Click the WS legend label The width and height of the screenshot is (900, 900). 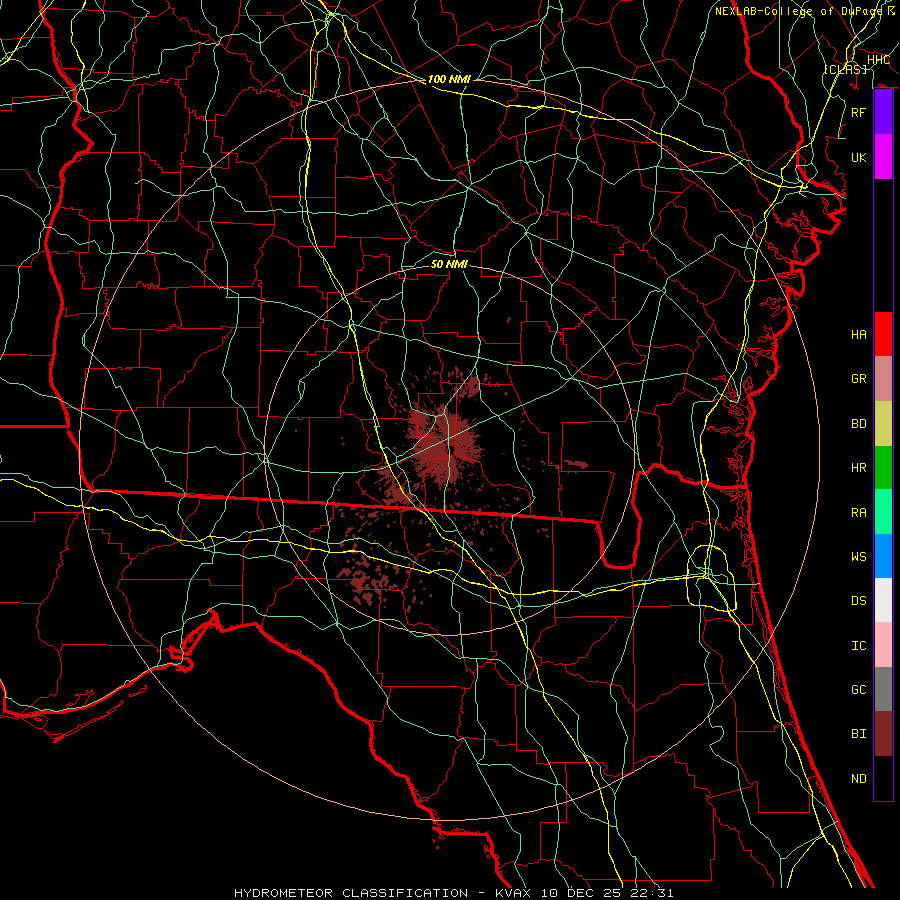(x=859, y=557)
